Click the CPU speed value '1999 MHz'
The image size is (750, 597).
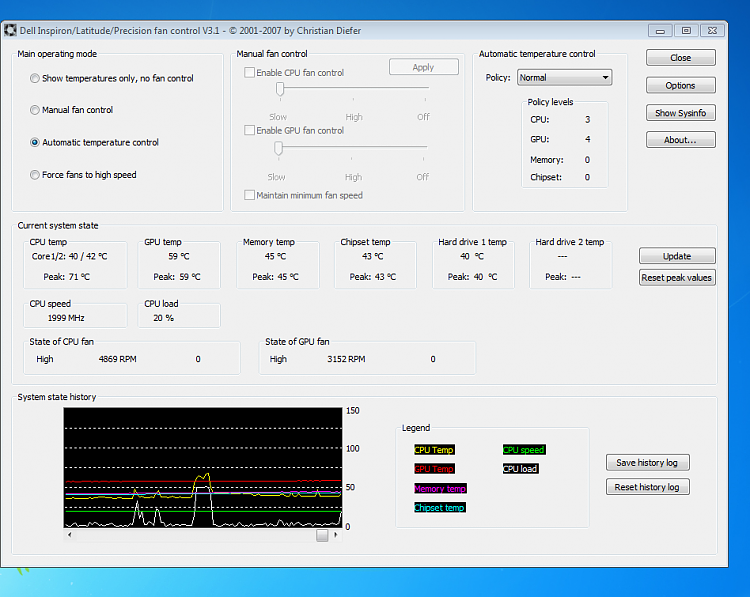coord(66,318)
